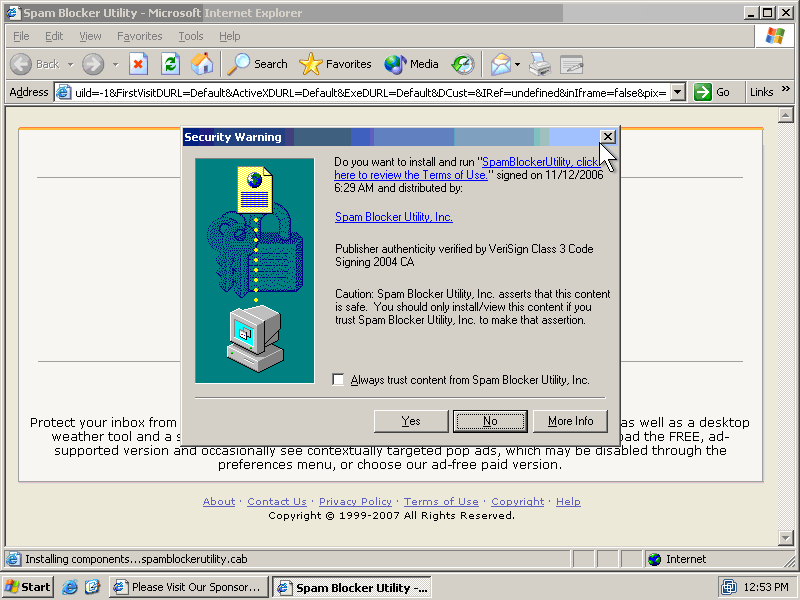800x600 pixels.
Task: Click the Internet Explorer title bar icon
Action: click(13, 13)
